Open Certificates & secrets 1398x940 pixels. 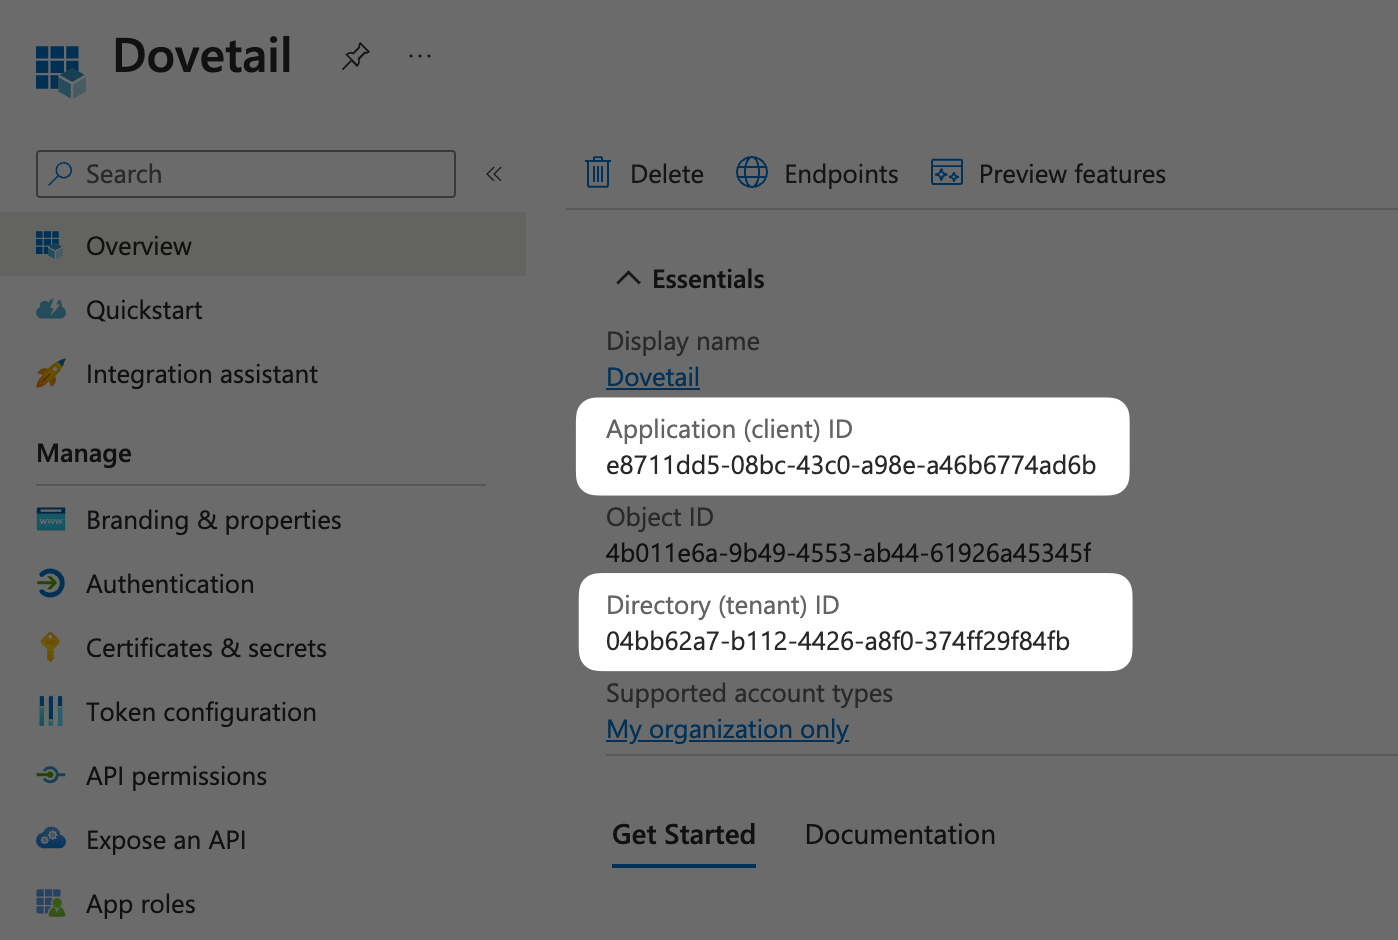tap(206, 648)
